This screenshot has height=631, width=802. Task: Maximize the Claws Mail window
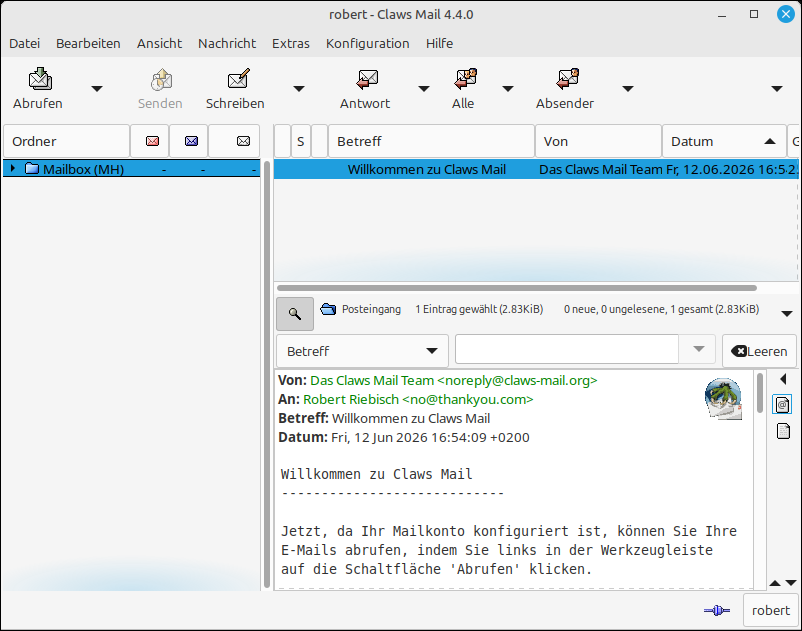click(x=754, y=14)
